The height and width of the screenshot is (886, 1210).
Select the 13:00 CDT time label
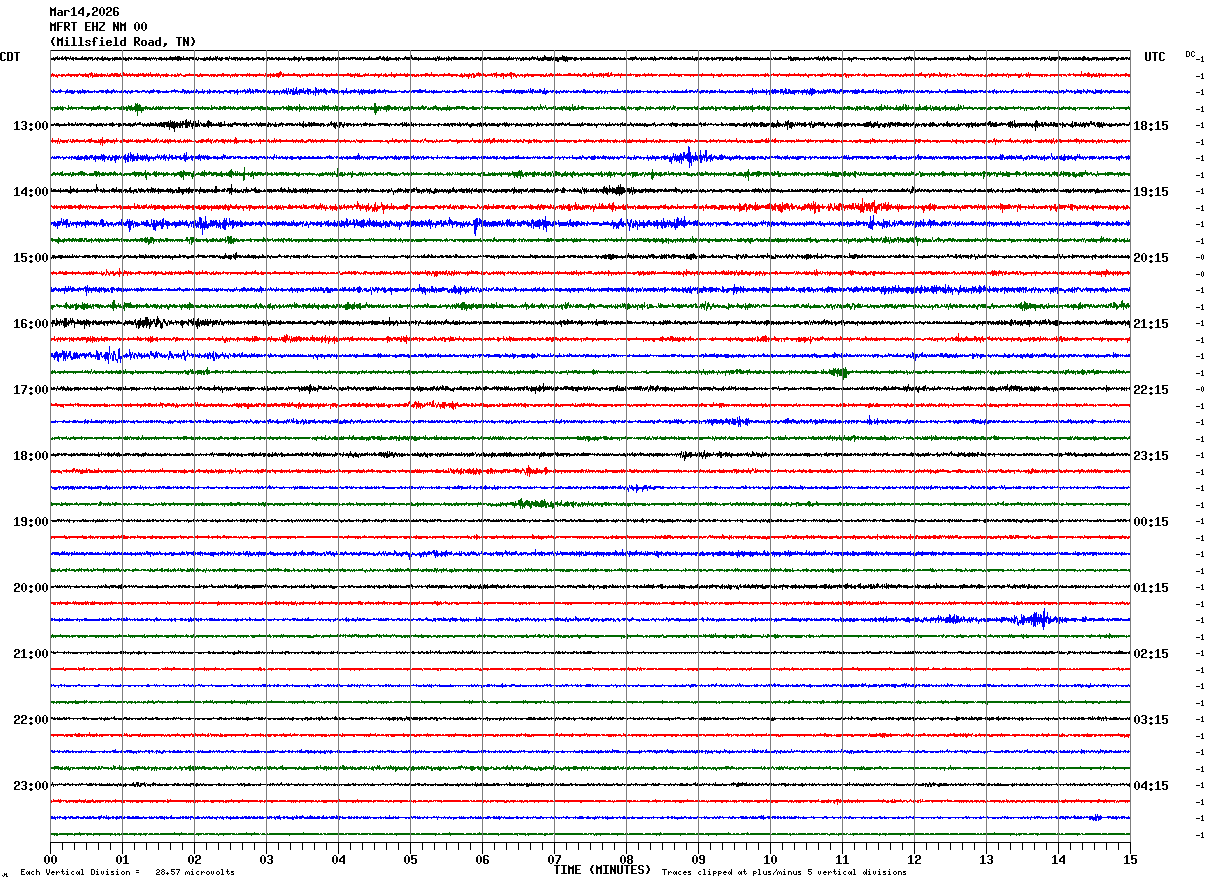tap(31, 126)
